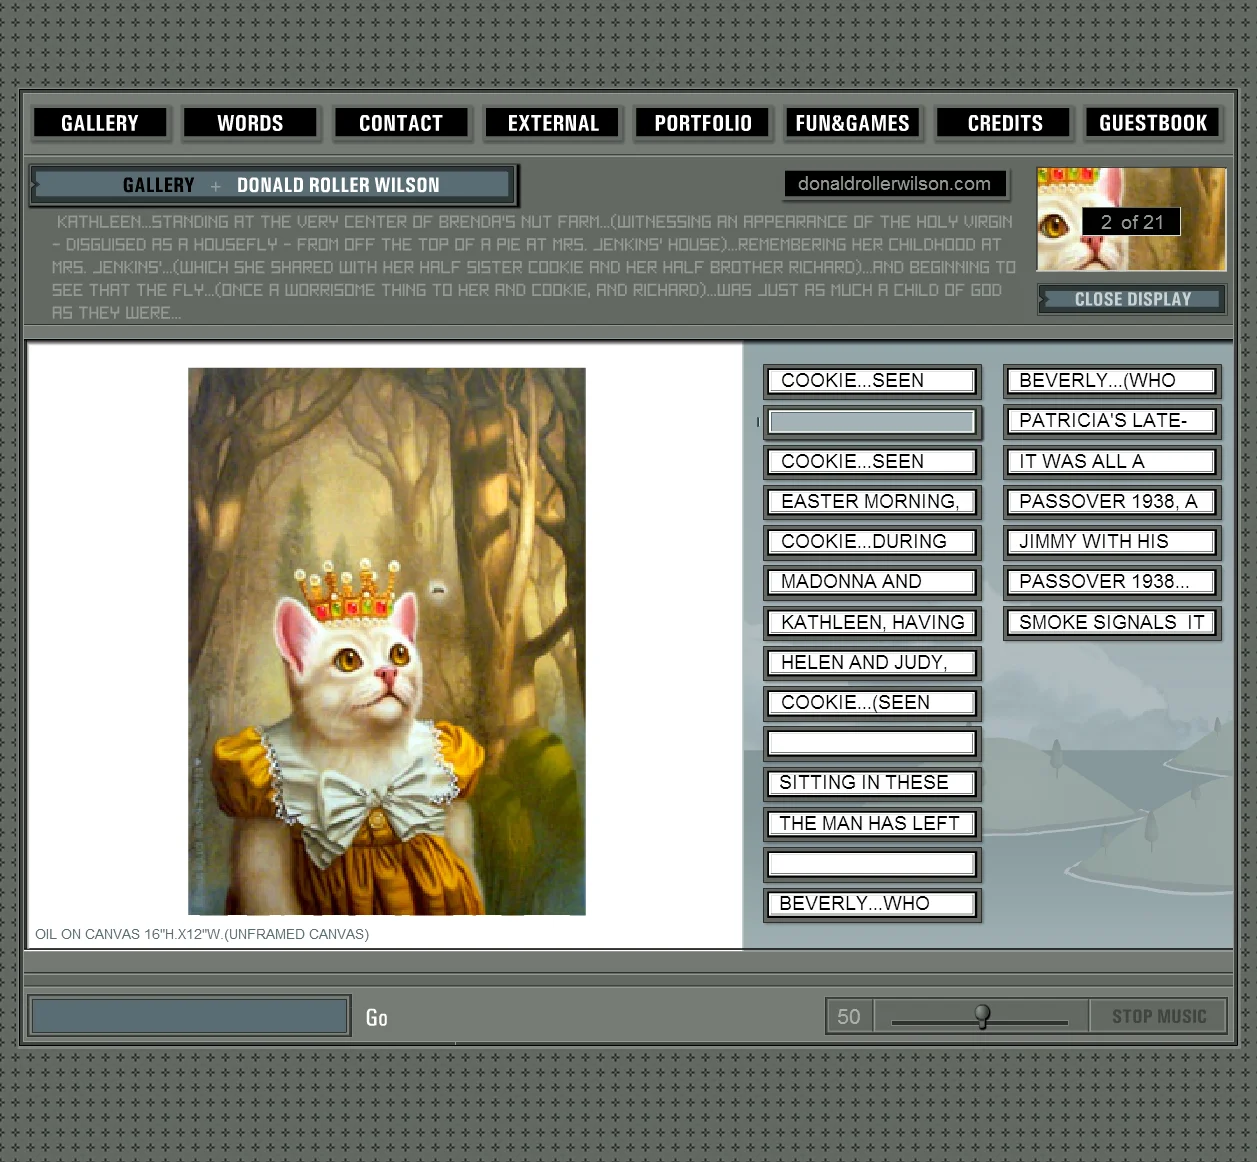This screenshot has width=1257, height=1162.
Task: Visit donaldrollerwilson.com link
Action: tap(894, 184)
